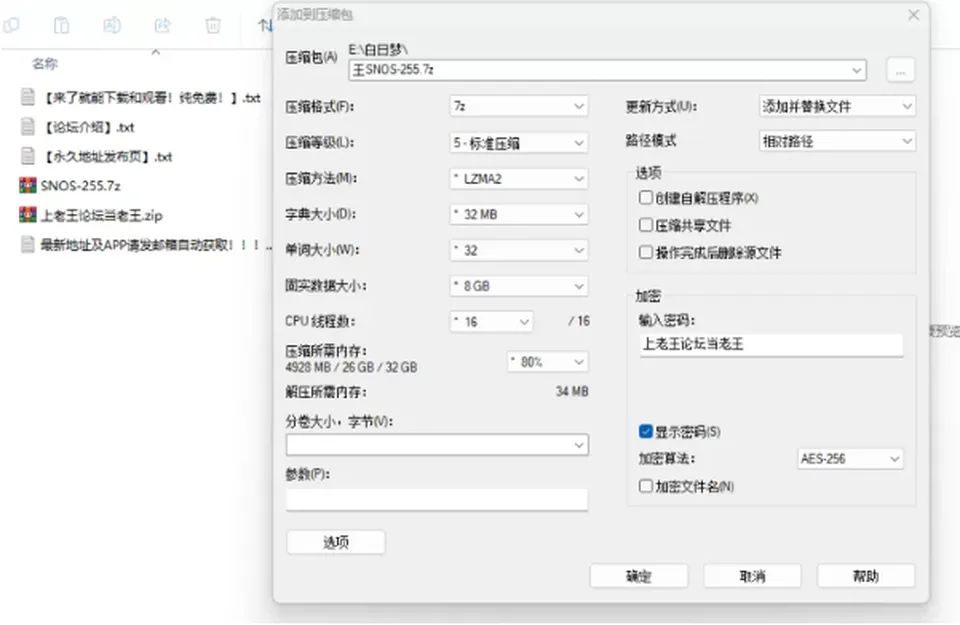The height and width of the screenshot is (625, 960).
Task: Select the 最新地址及APP请发邮箱自动获取 file icon
Action: [x=28, y=244]
